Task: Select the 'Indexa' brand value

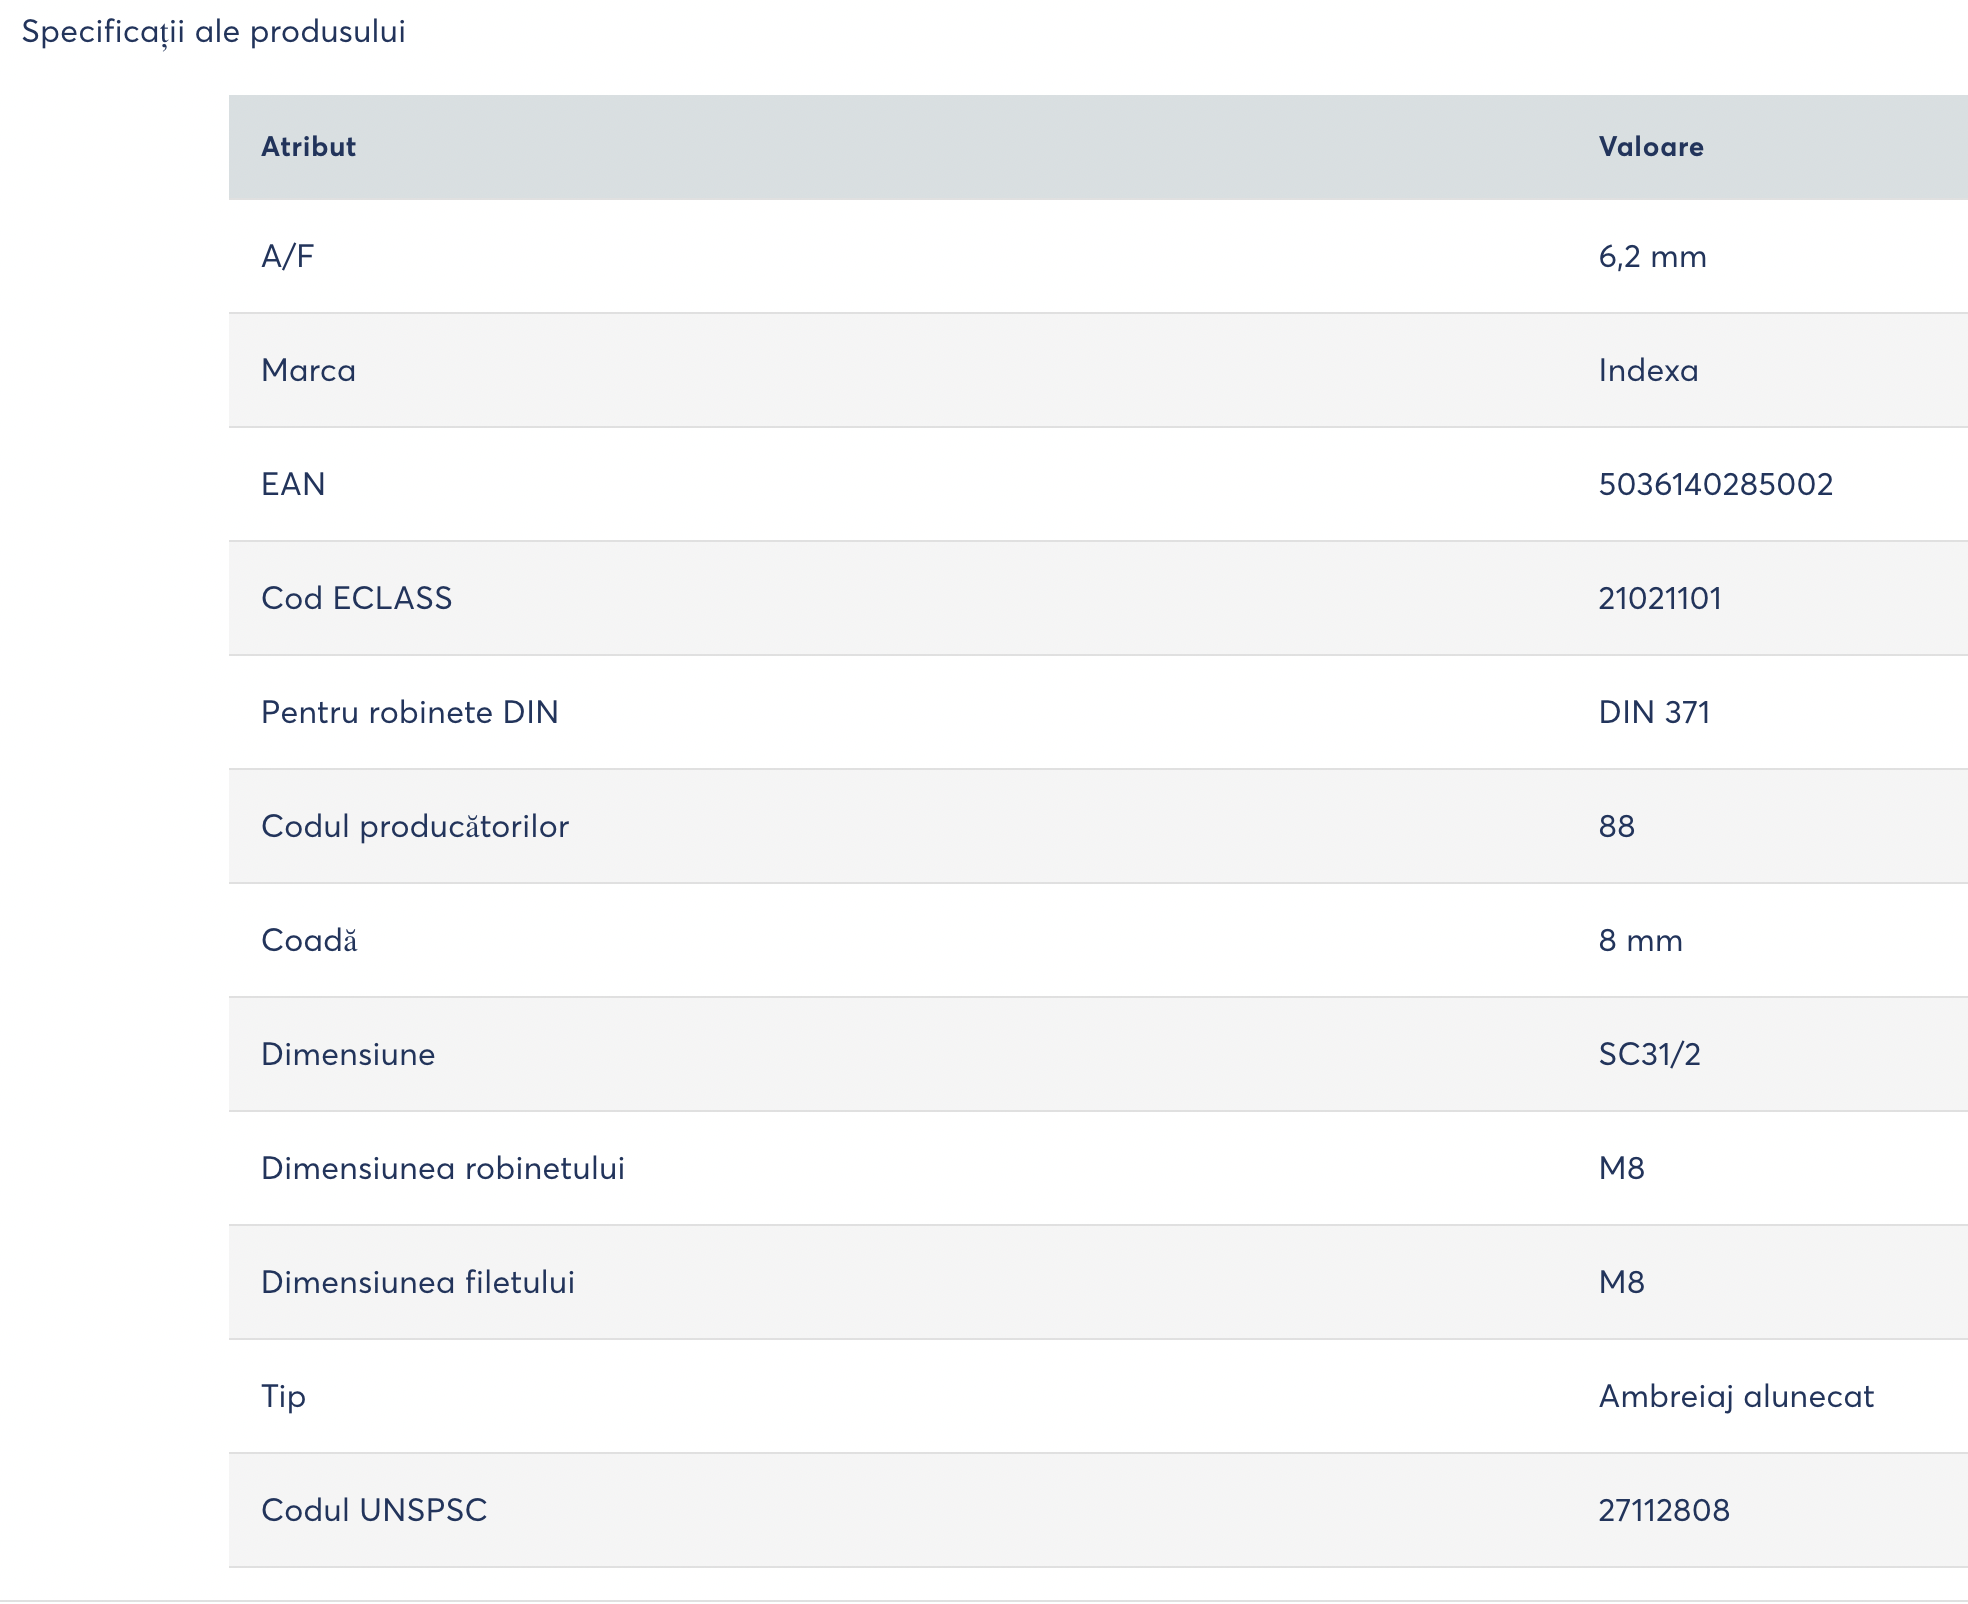Action: 1648,371
